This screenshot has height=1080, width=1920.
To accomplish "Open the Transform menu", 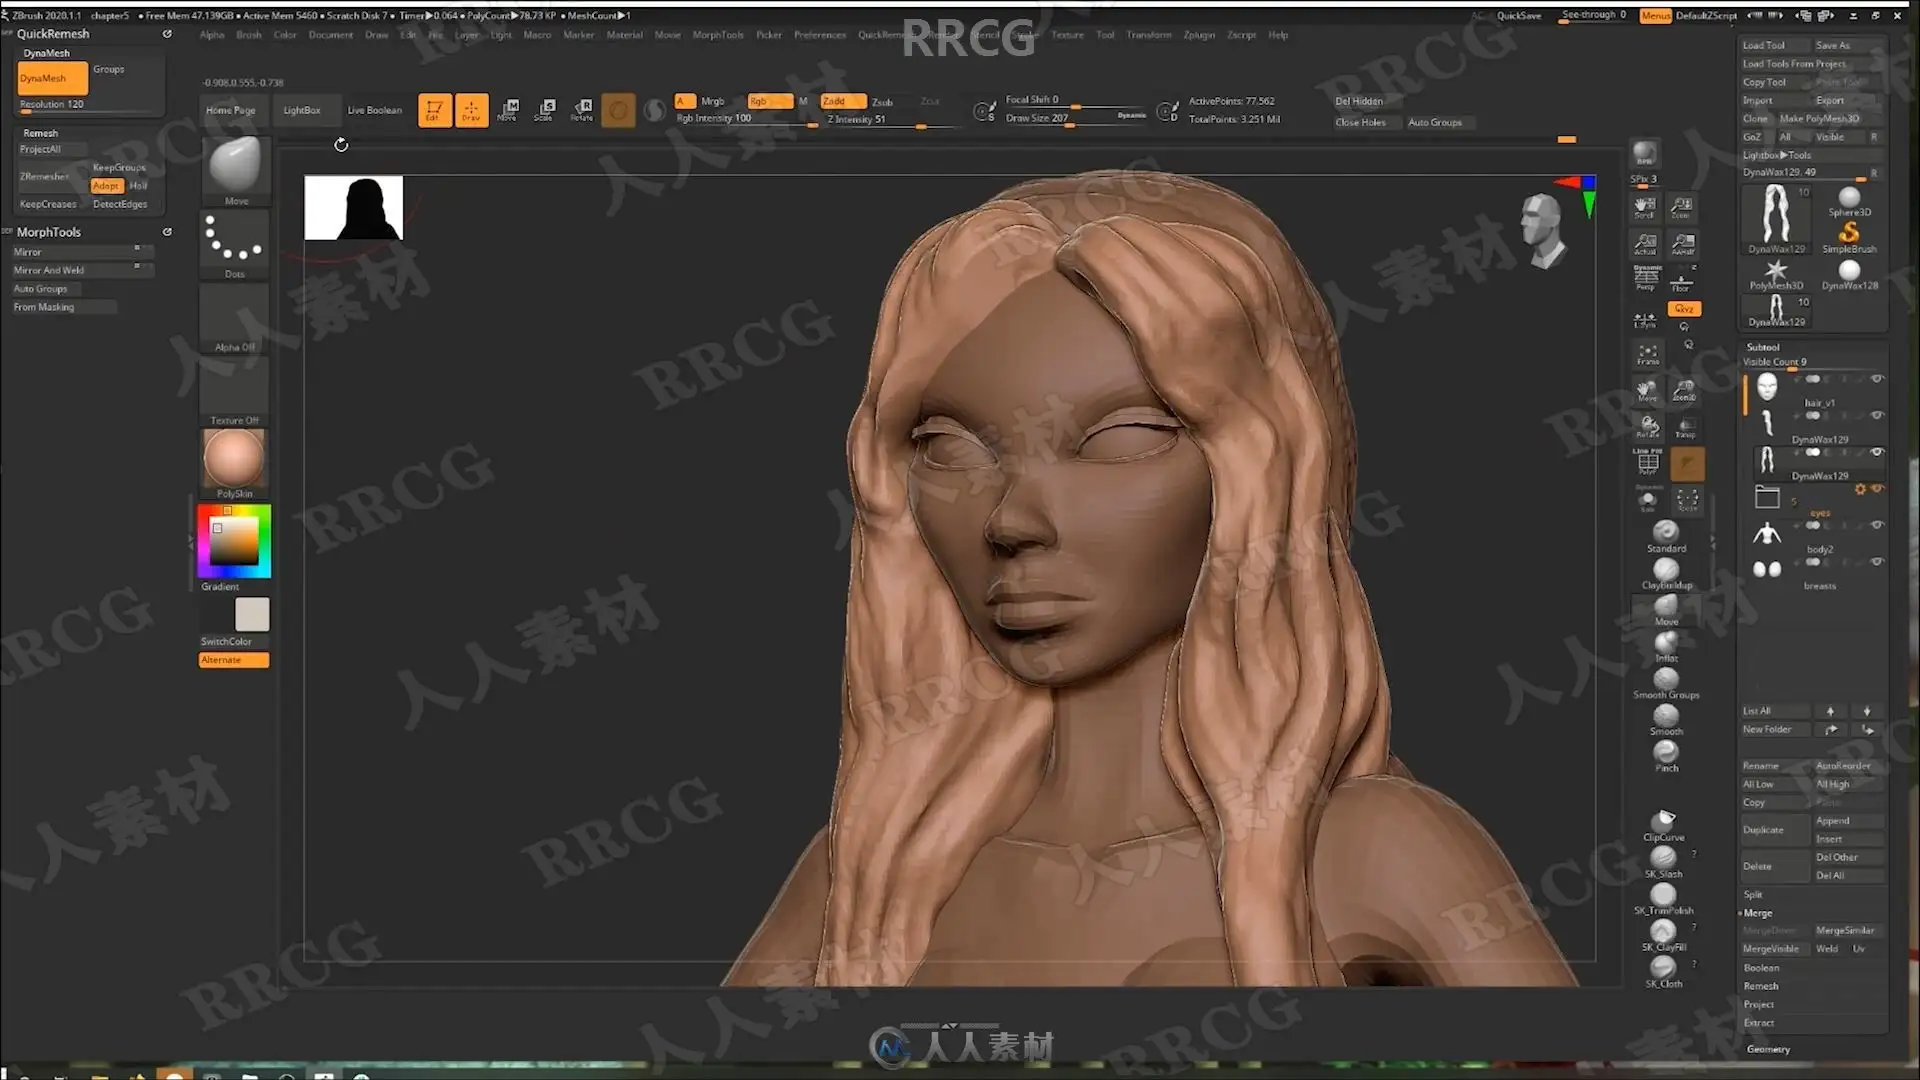I will pyautogui.click(x=1148, y=35).
